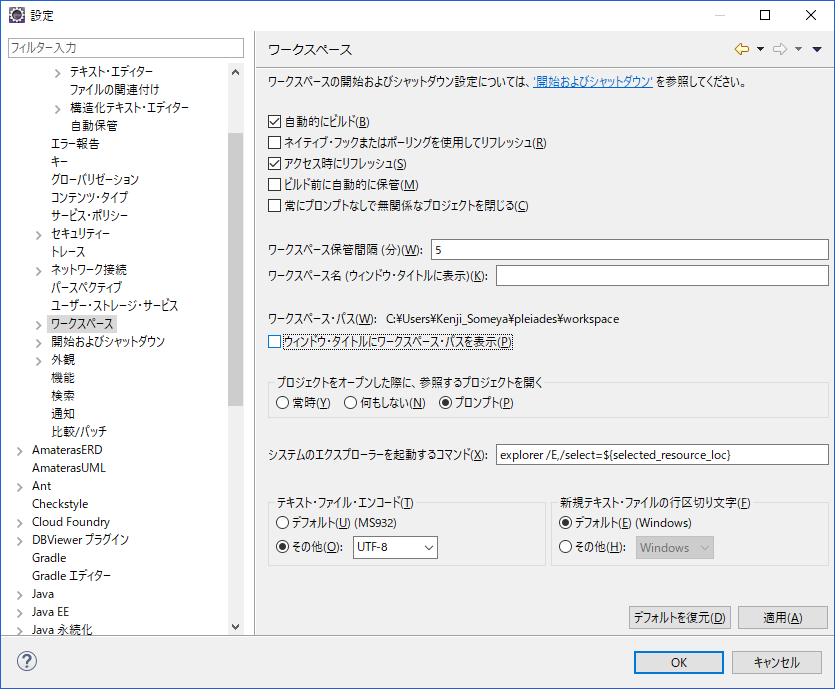Uncheck アクセス時にリフレッシュ
Viewport: 835px width, 689px height.
coord(273,164)
